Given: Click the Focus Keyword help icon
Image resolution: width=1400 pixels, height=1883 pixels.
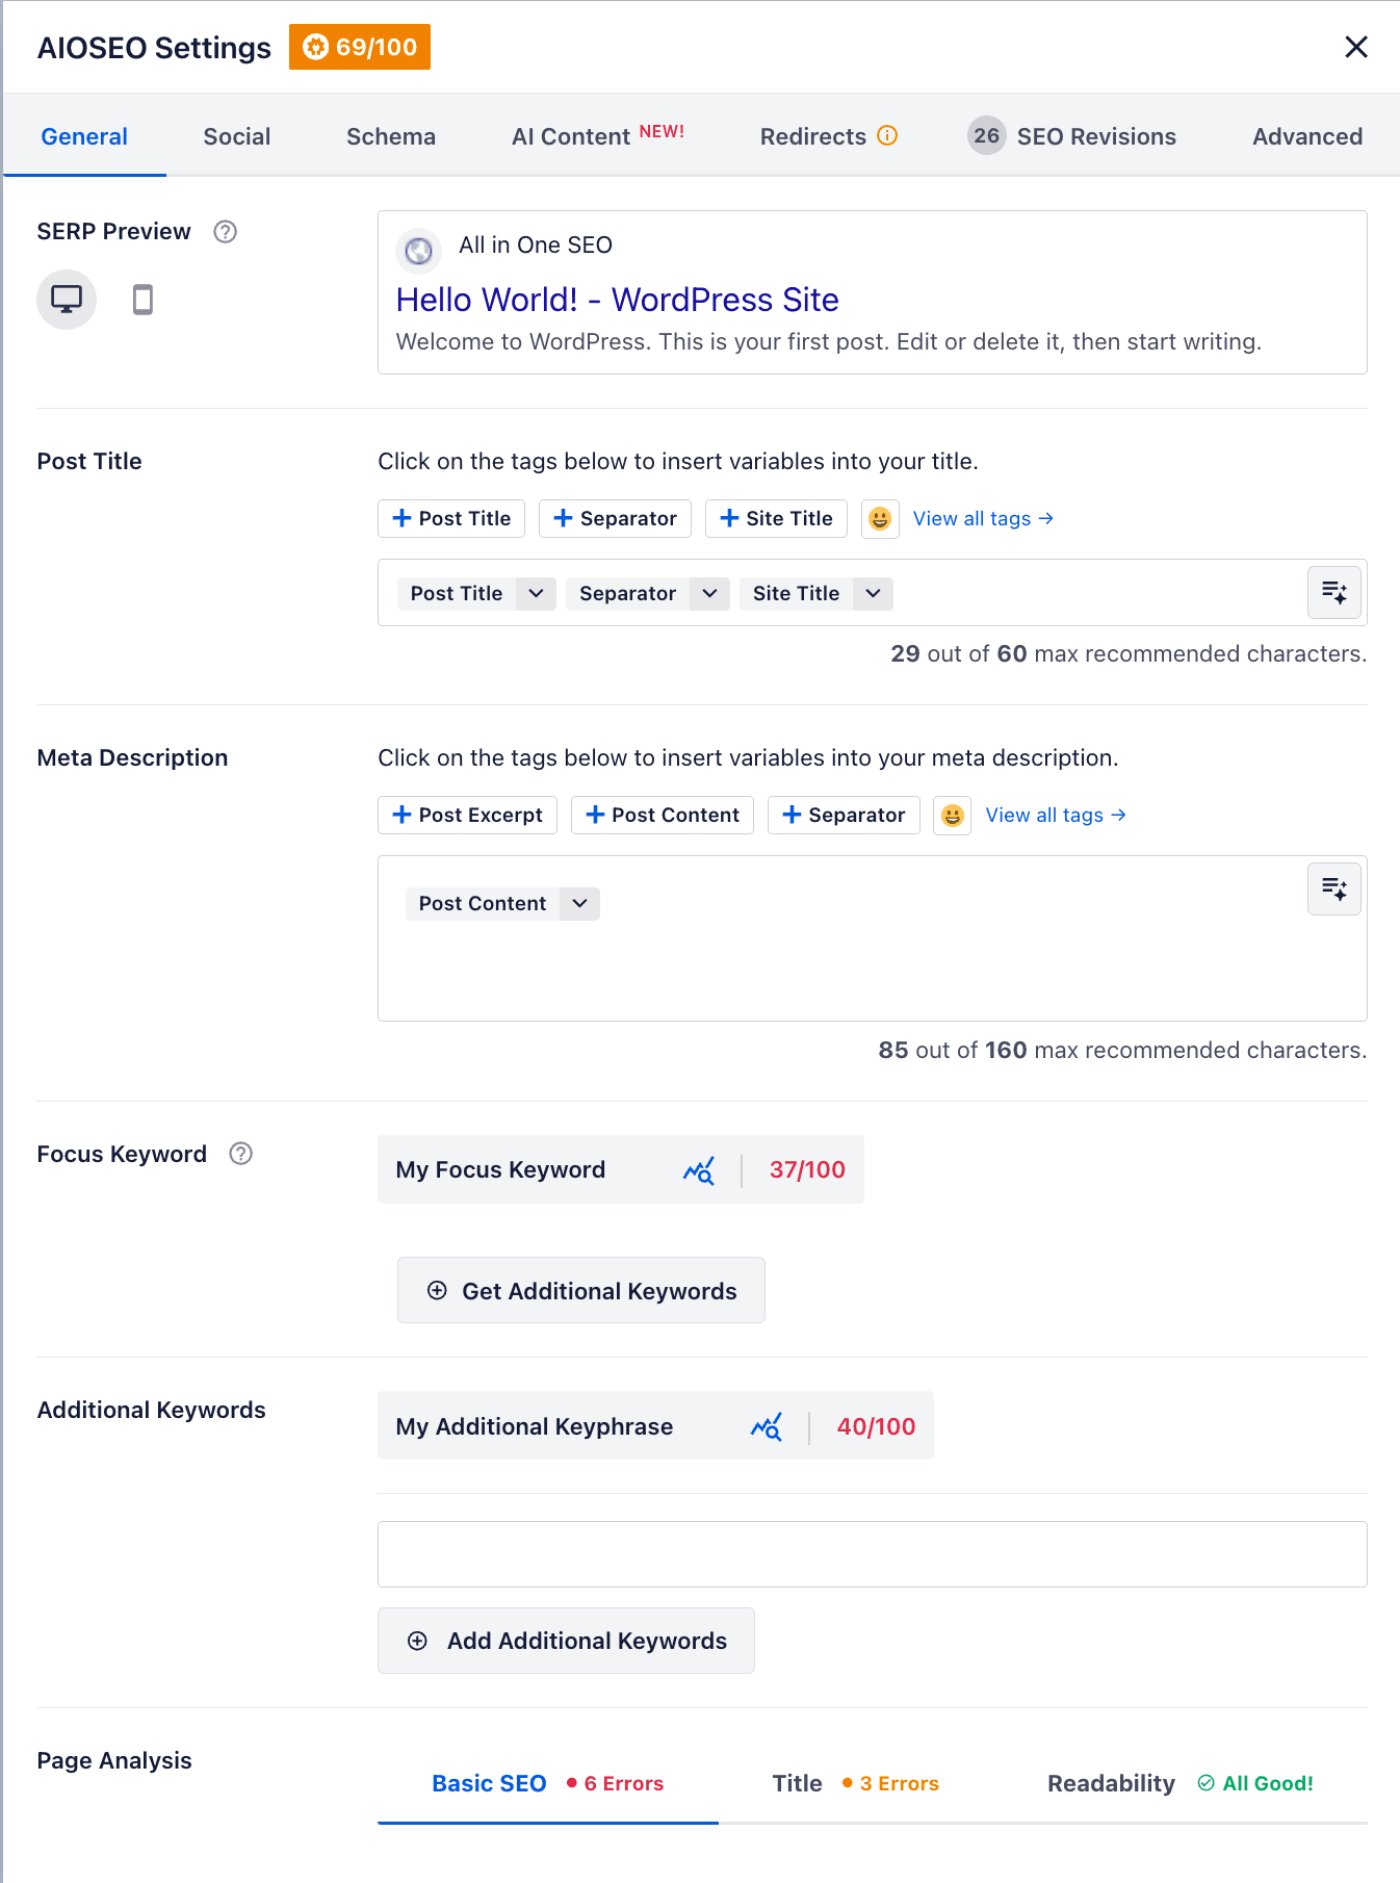Looking at the screenshot, I should (x=241, y=1154).
